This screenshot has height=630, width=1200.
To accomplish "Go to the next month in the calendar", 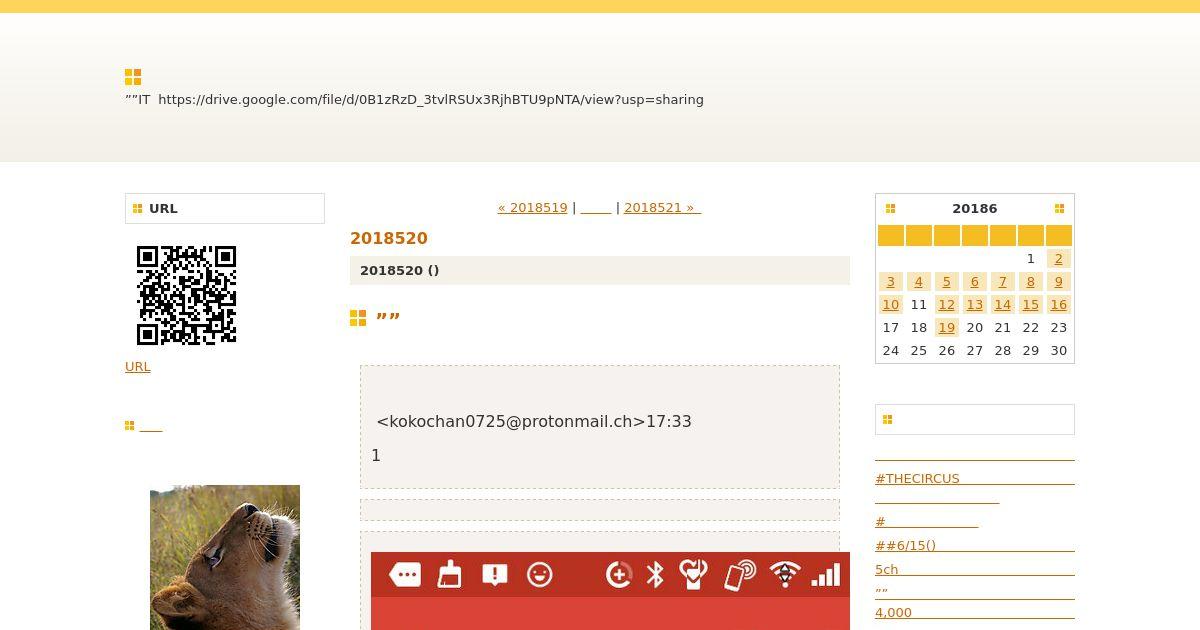I will pos(1059,209).
